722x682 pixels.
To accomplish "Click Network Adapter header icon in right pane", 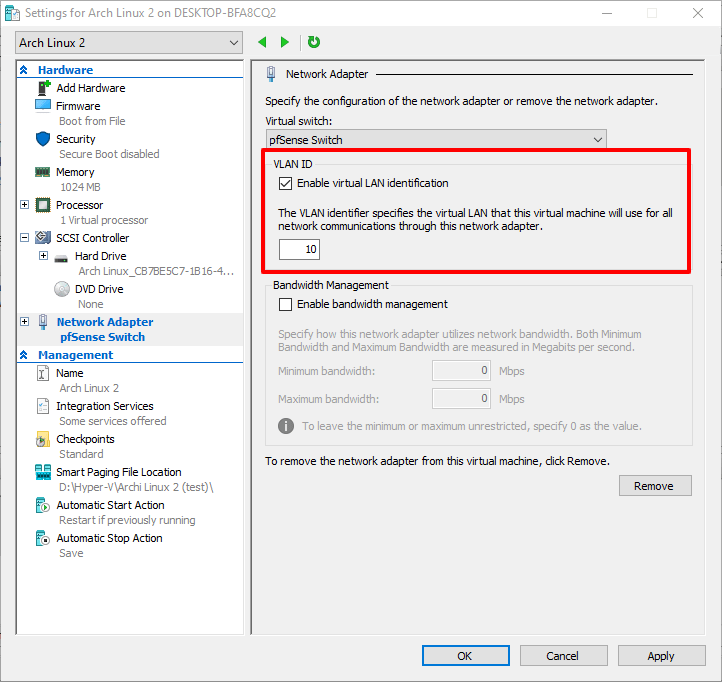I will [271, 74].
